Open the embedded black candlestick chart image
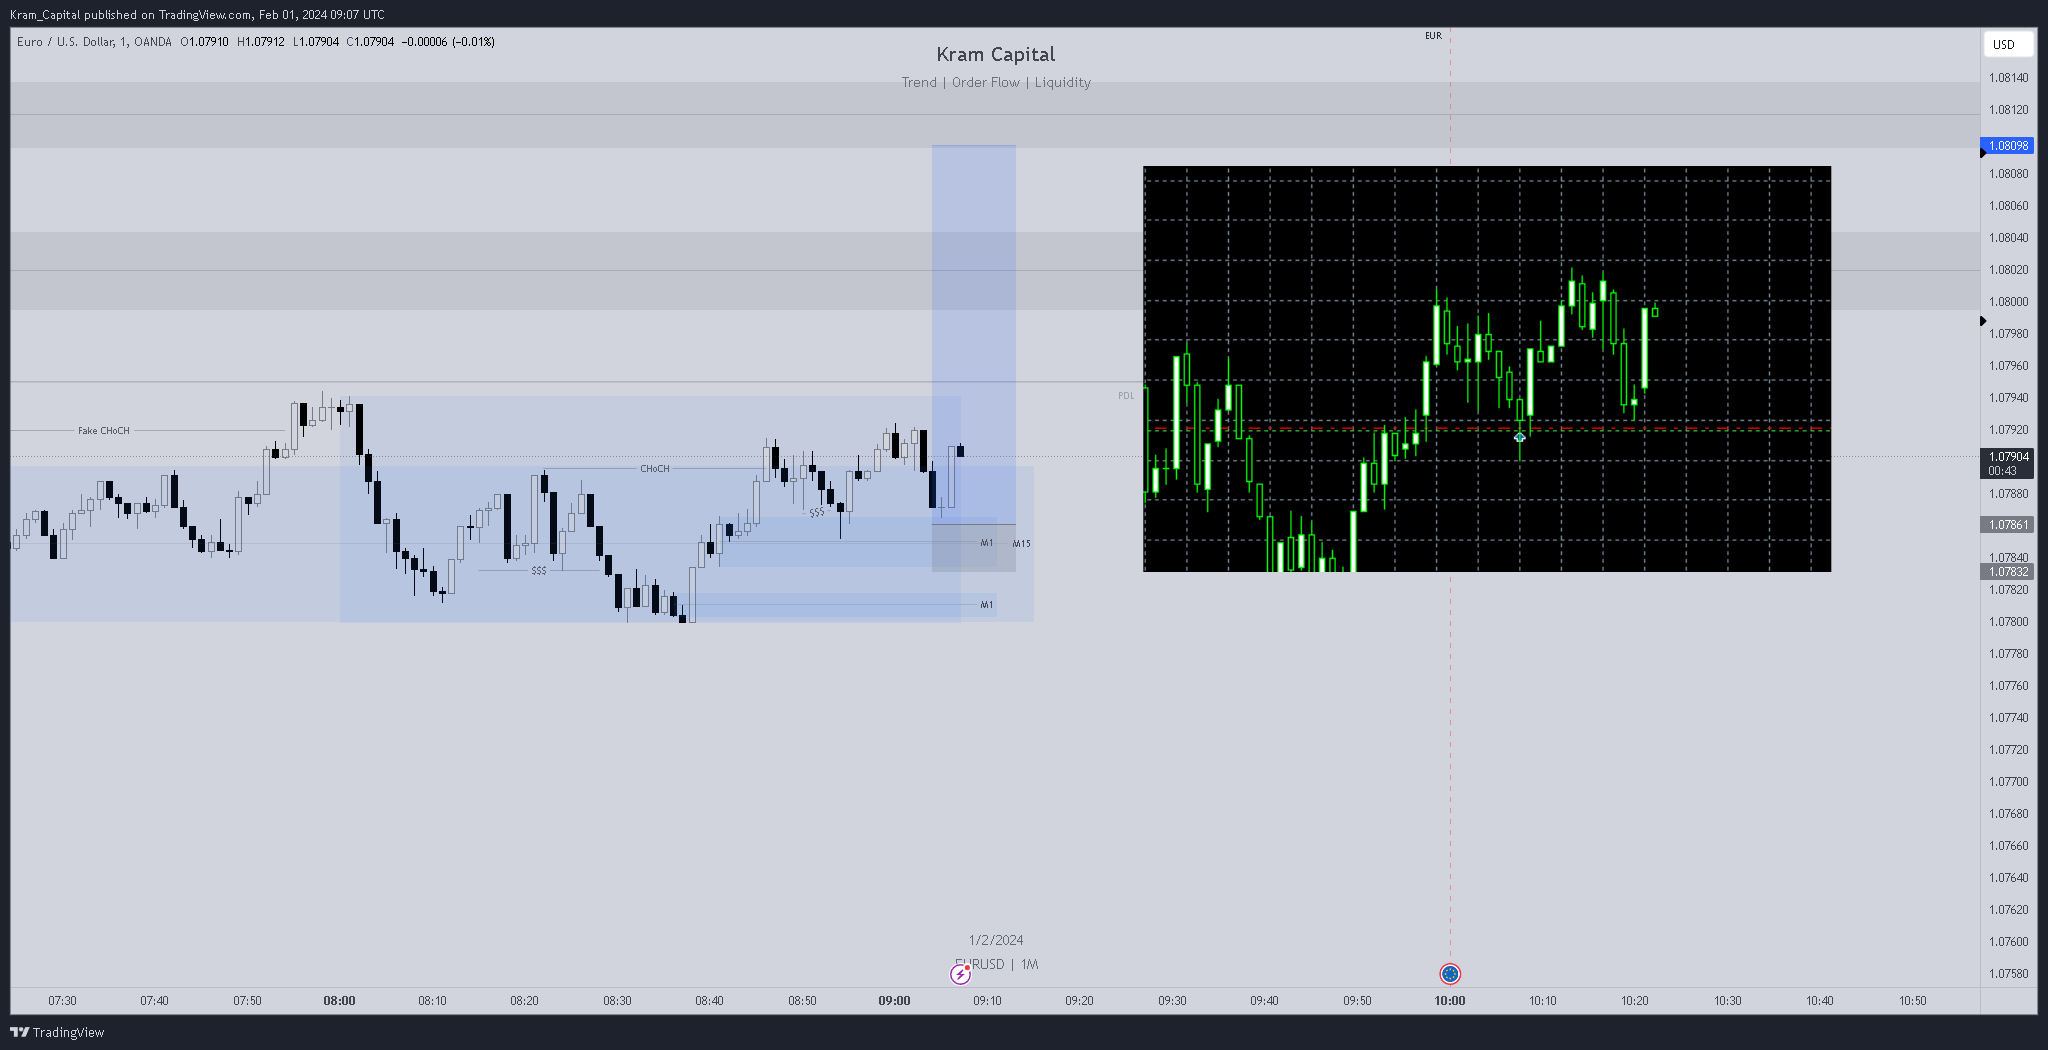Screen dimensions: 2048x1050 pos(1487,369)
